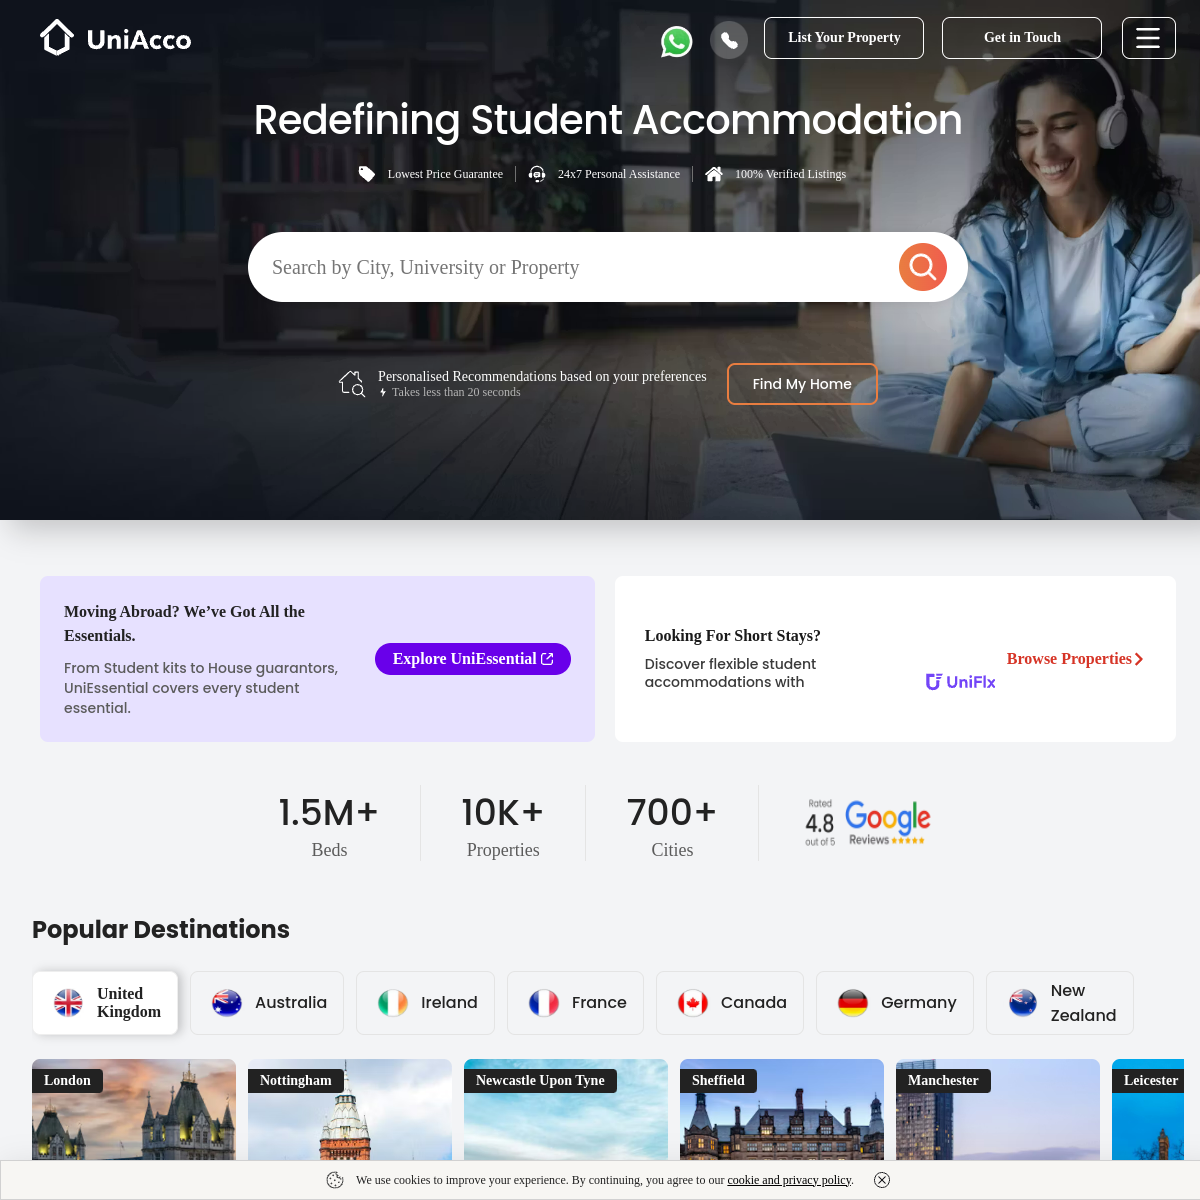The width and height of the screenshot is (1200, 1200).
Task: Click the orange search magnifier button
Action: click(x=923, y=267)
